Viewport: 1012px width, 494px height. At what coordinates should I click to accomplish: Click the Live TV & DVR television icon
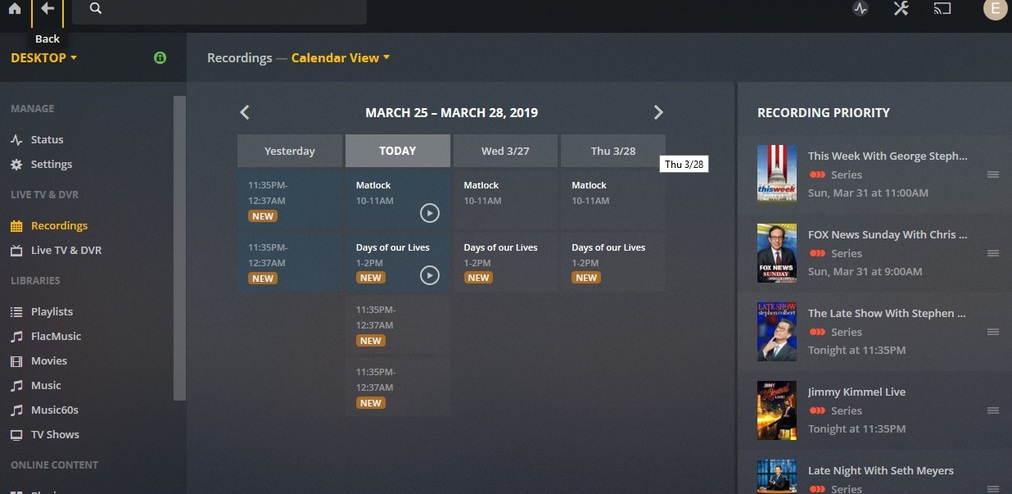16,251
